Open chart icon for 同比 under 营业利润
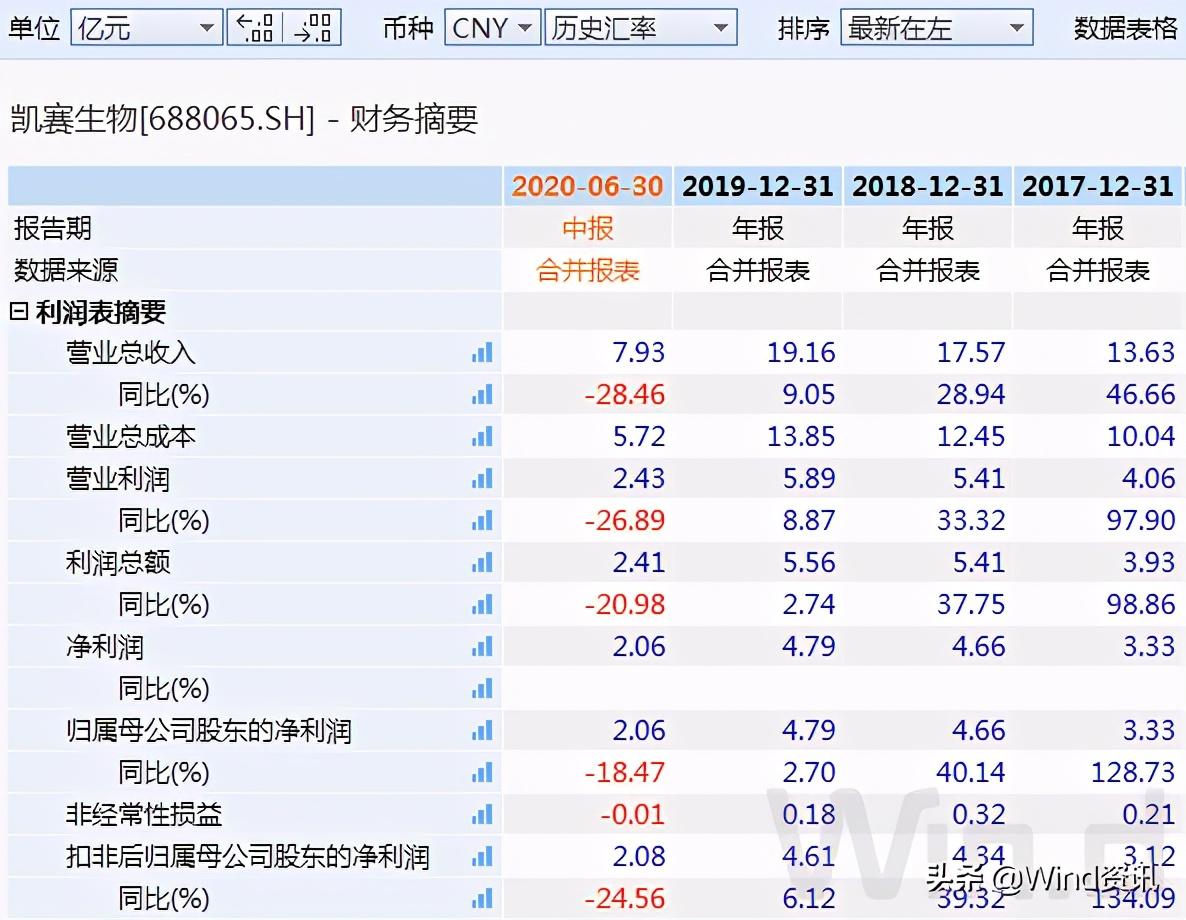The image size is (1186, 920). click(x=482, y=521)
